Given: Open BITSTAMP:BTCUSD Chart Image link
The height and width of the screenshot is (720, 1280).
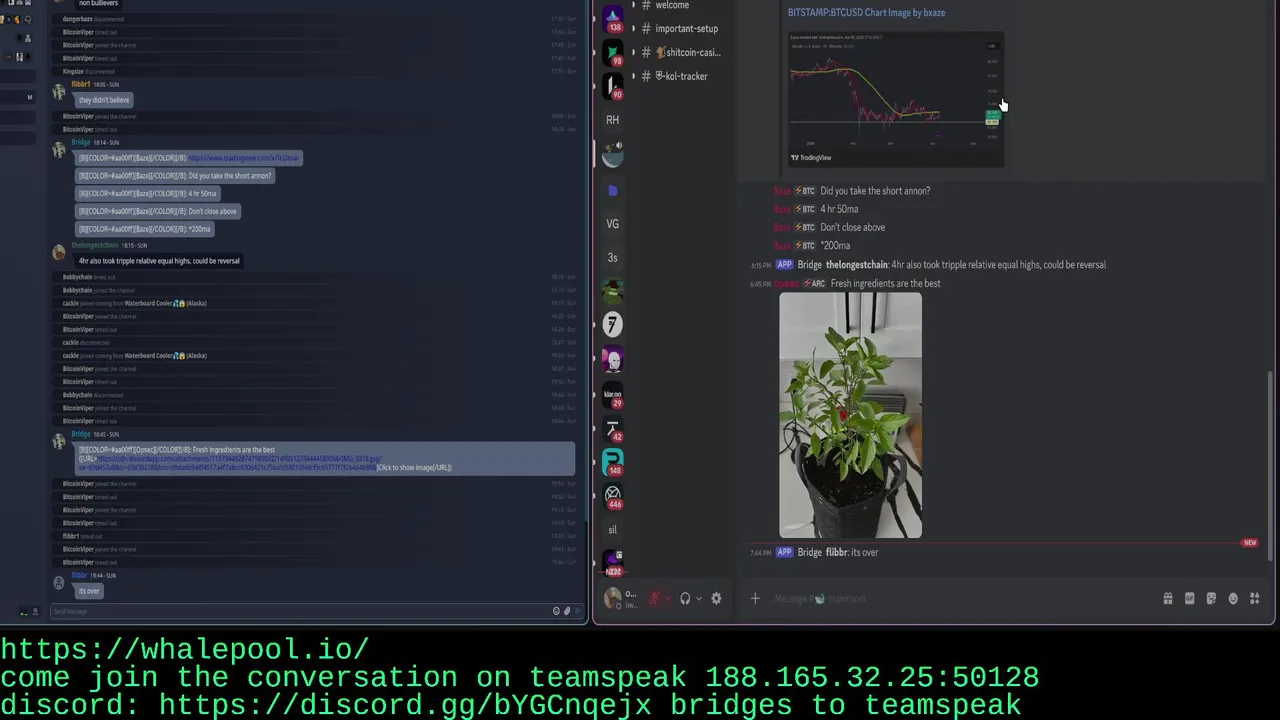Looking at the screenshot, I should [x=866, y=12].
